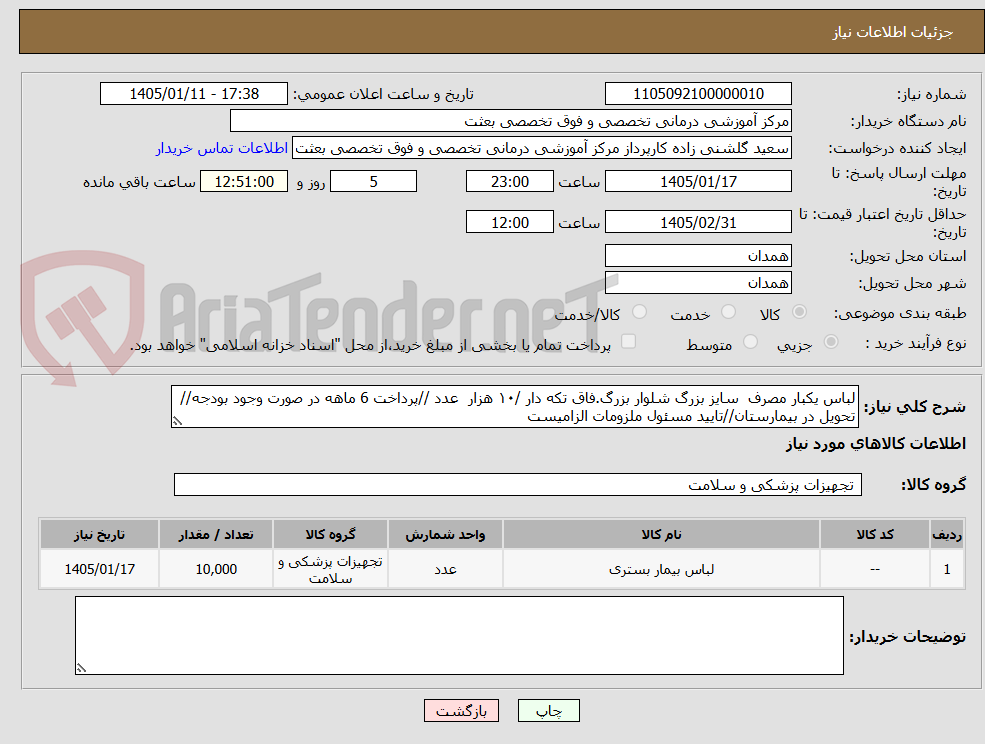Click the ردیف column header
The height and width of the screenshot is (744, 985).
tap(947, 535)
